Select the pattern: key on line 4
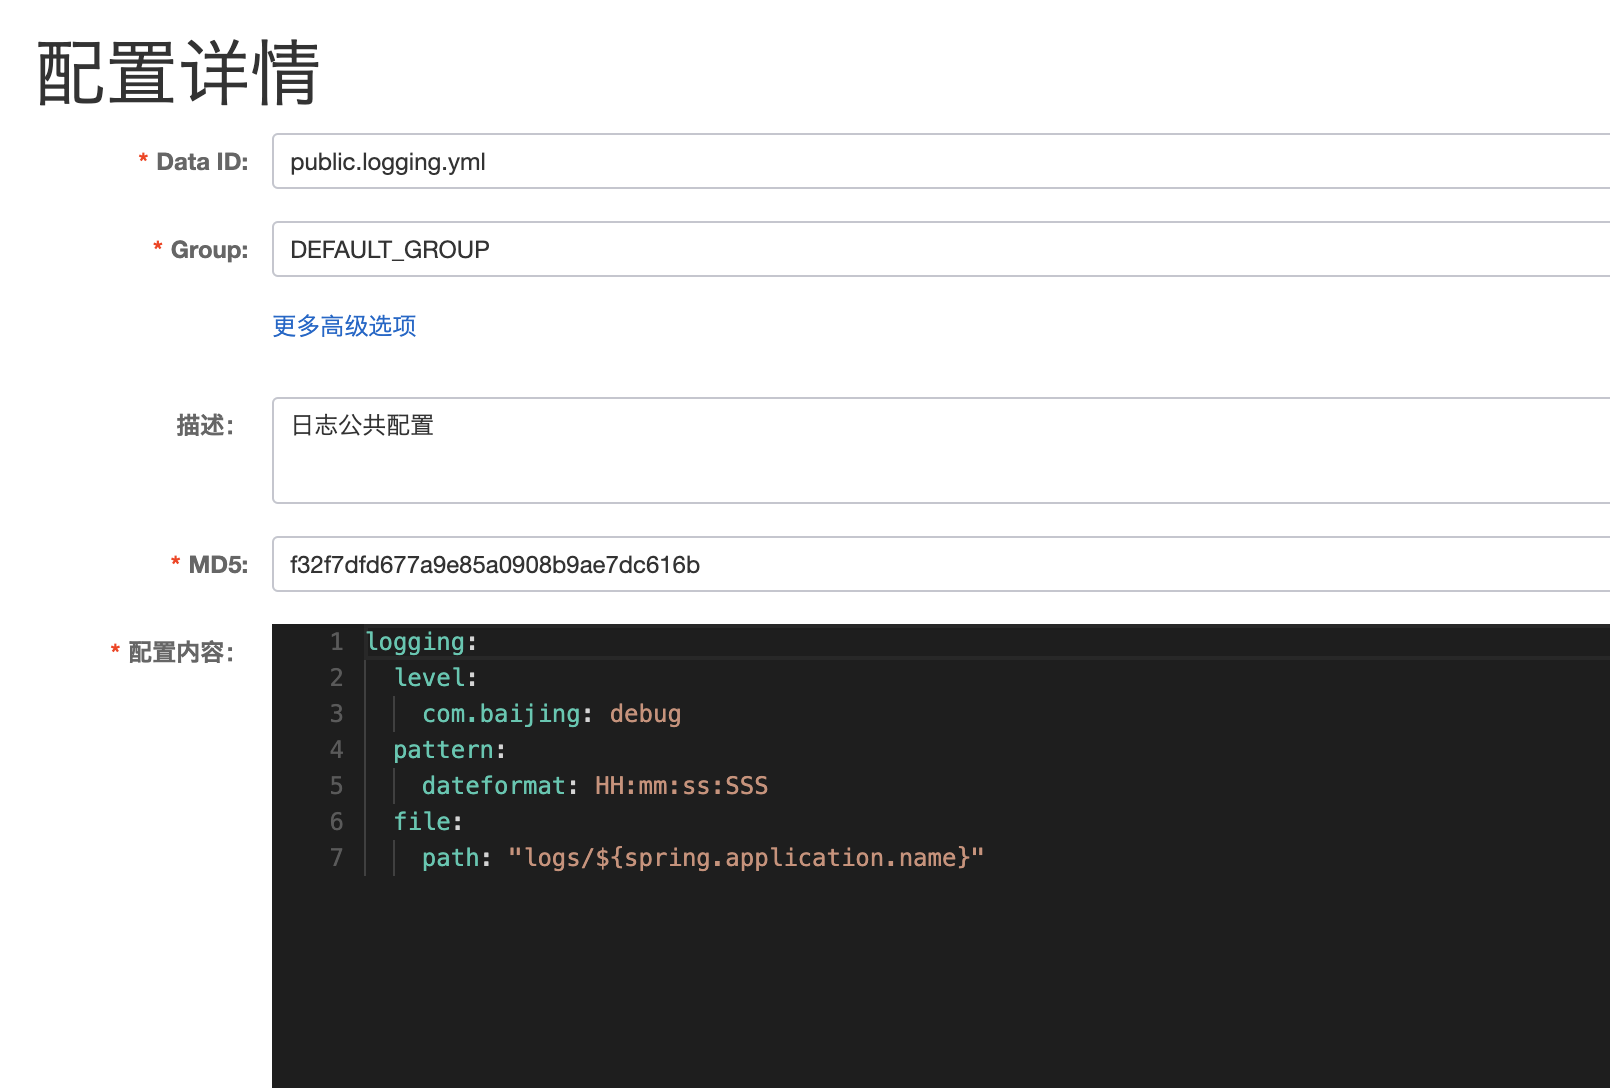 point(447,749)
